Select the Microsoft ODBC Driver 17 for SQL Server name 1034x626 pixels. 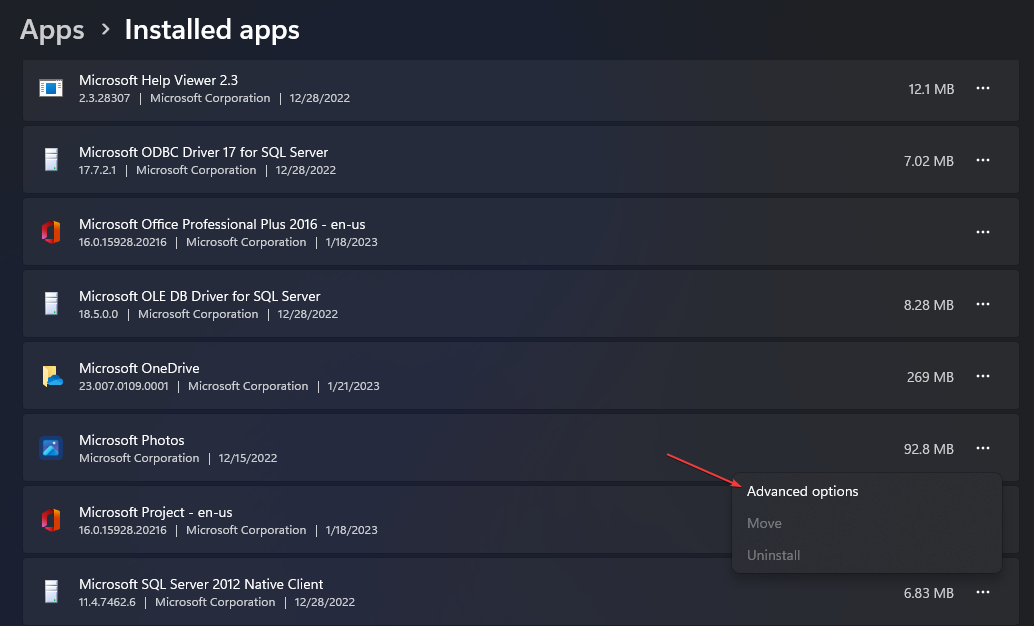(x=203, y=152)
